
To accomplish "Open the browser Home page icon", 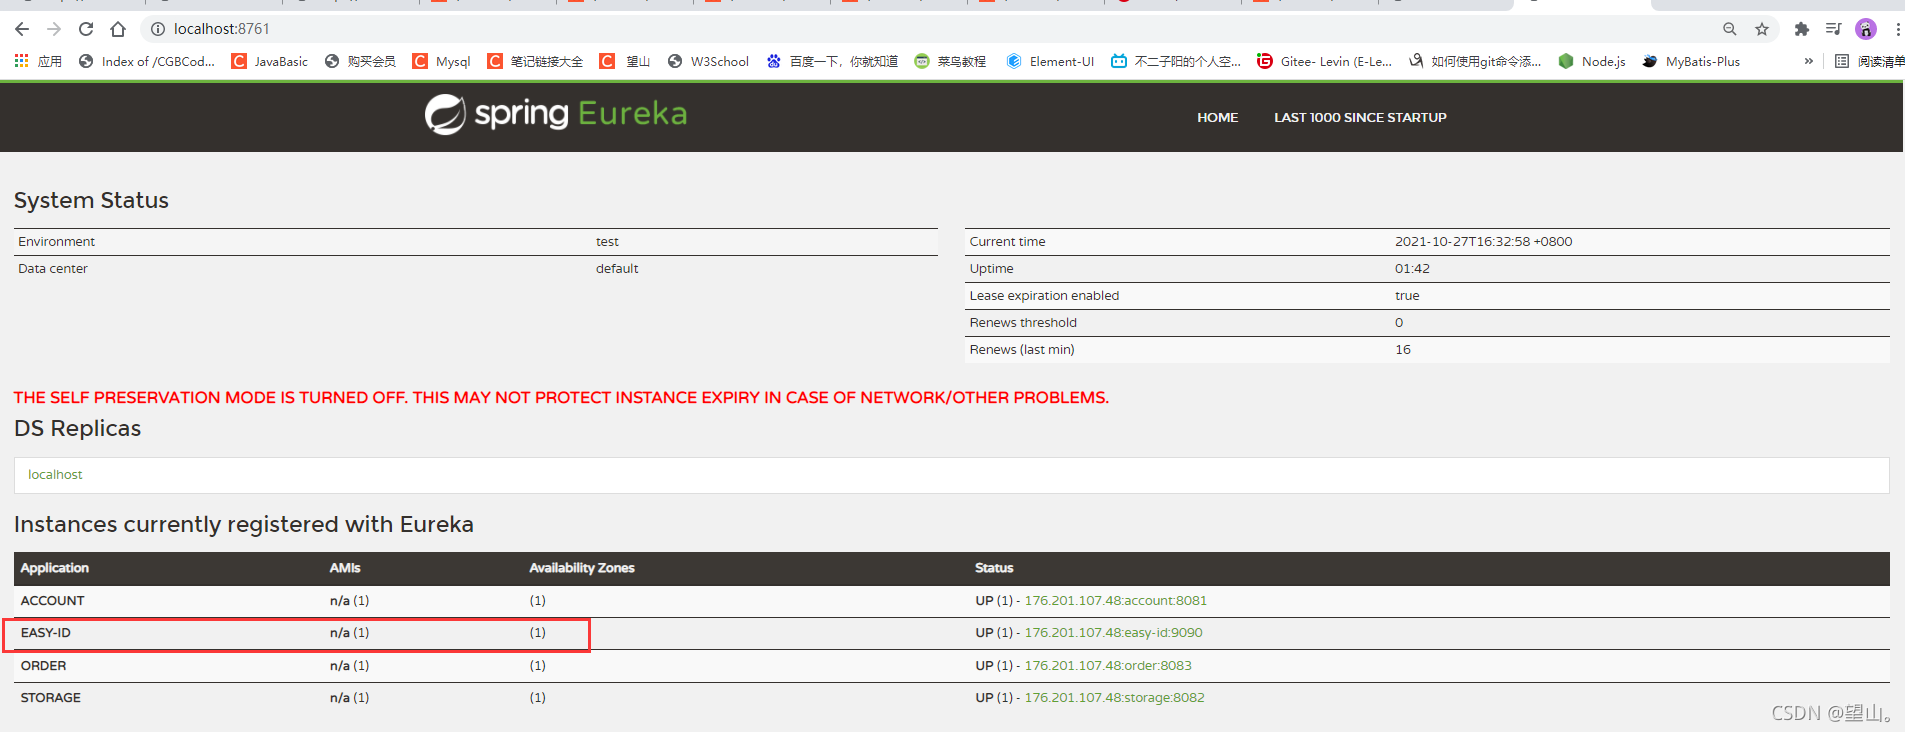I will [x=118, y=29].
